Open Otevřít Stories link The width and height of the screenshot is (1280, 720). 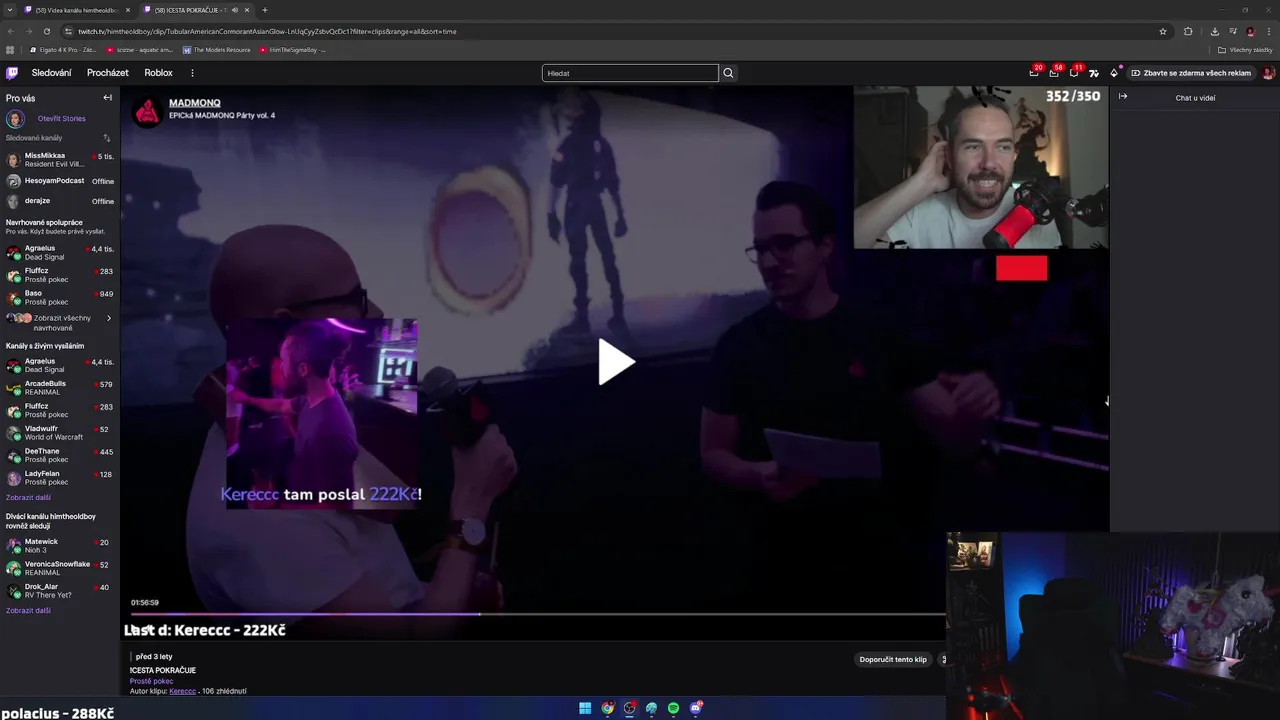click(61, 118)
